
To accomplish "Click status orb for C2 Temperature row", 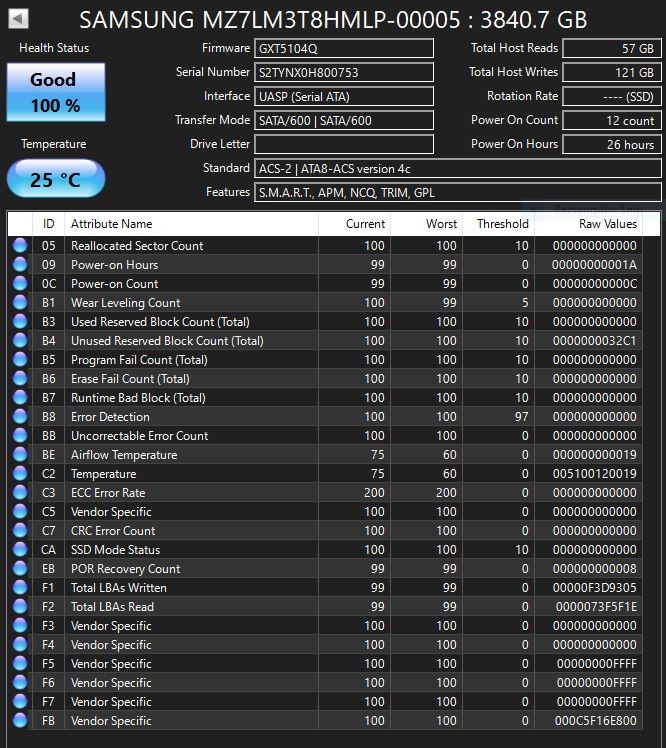I will coord(20,473).
